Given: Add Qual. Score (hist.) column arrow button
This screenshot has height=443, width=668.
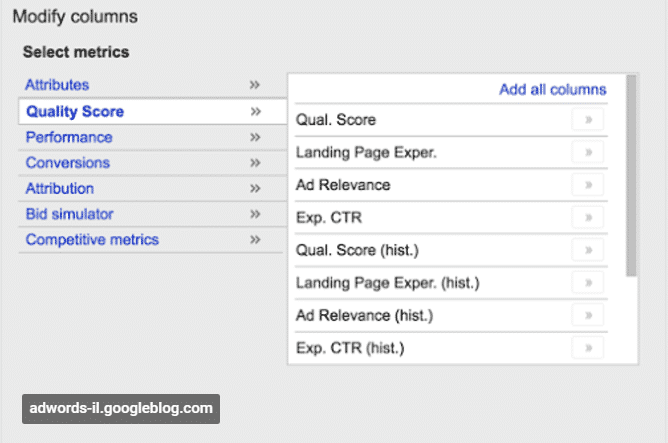Looking at the screenshot, I should pyautogui.click(x=588, y=250).
